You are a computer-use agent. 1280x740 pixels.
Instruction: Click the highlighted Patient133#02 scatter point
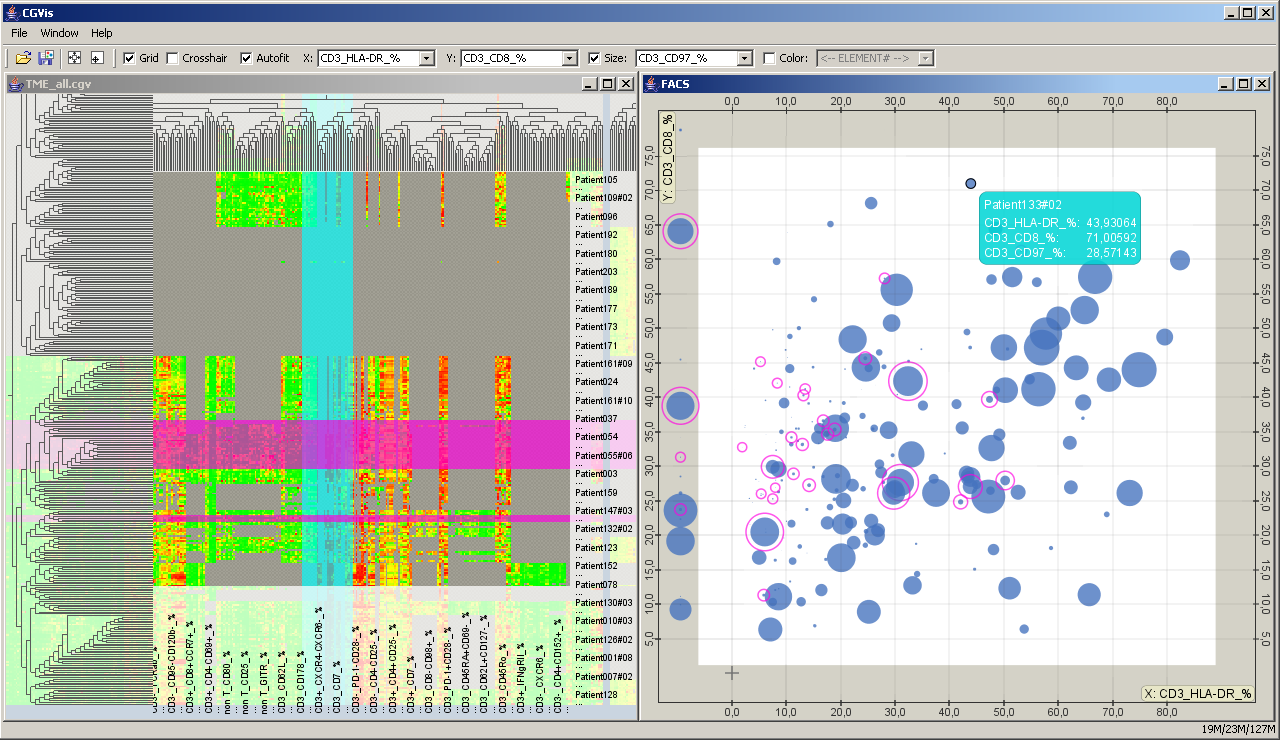(x=970, y=183)
